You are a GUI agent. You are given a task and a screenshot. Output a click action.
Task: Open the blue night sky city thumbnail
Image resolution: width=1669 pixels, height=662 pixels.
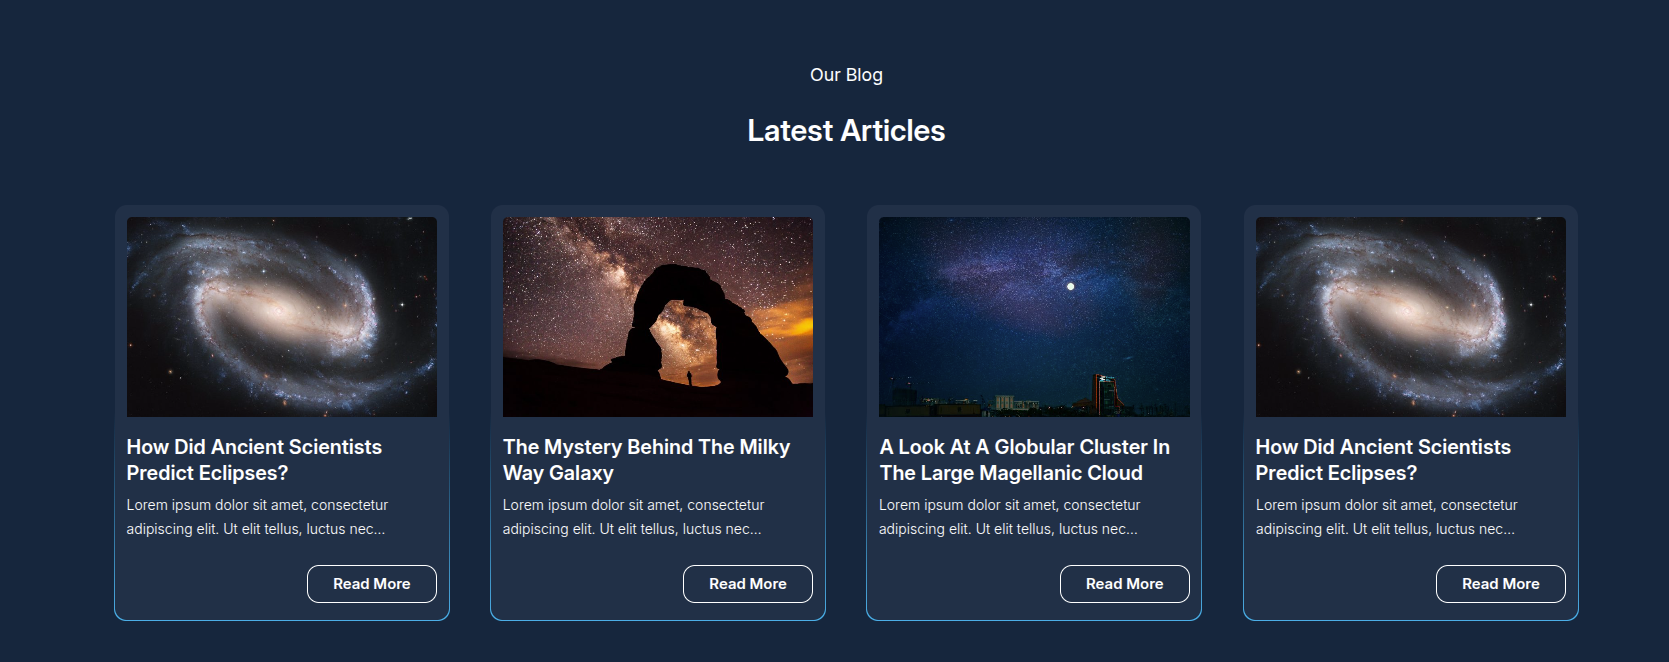point(1034,317)
